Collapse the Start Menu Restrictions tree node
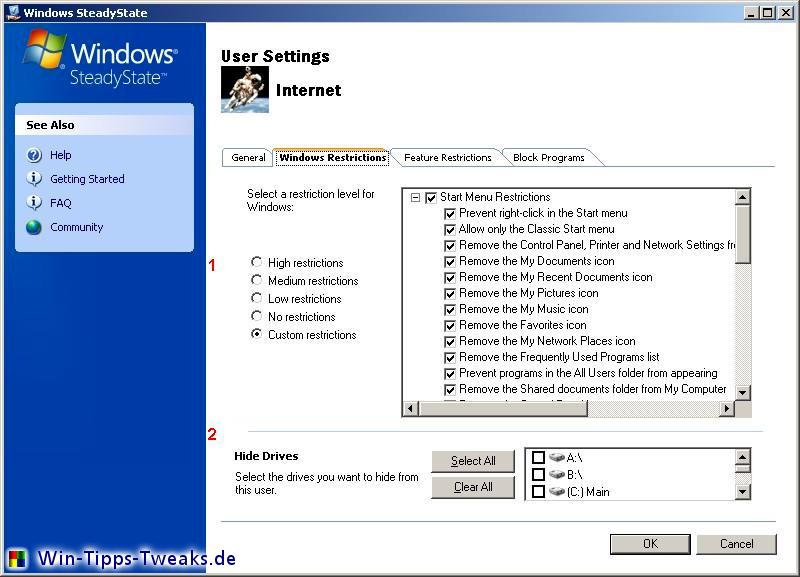This screenshot has height=577, width=800. (x=415, y=197)
